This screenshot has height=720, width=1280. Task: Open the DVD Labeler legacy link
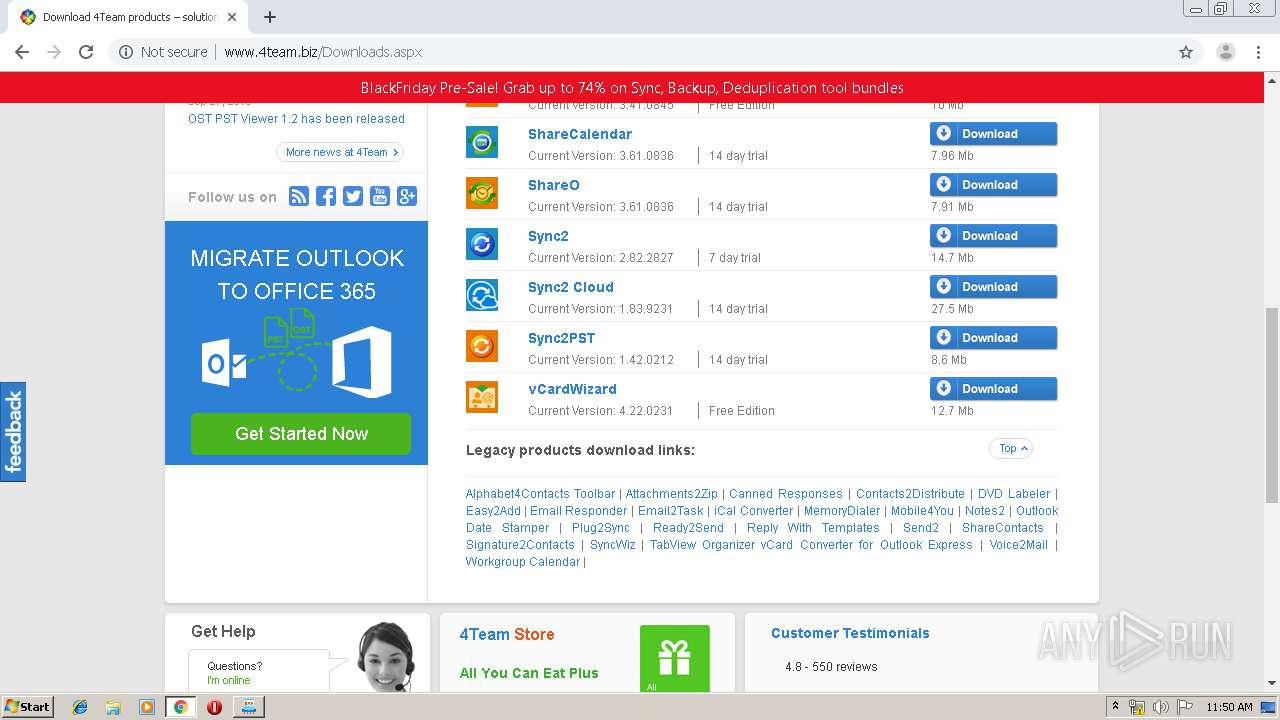pos(1014,494)
